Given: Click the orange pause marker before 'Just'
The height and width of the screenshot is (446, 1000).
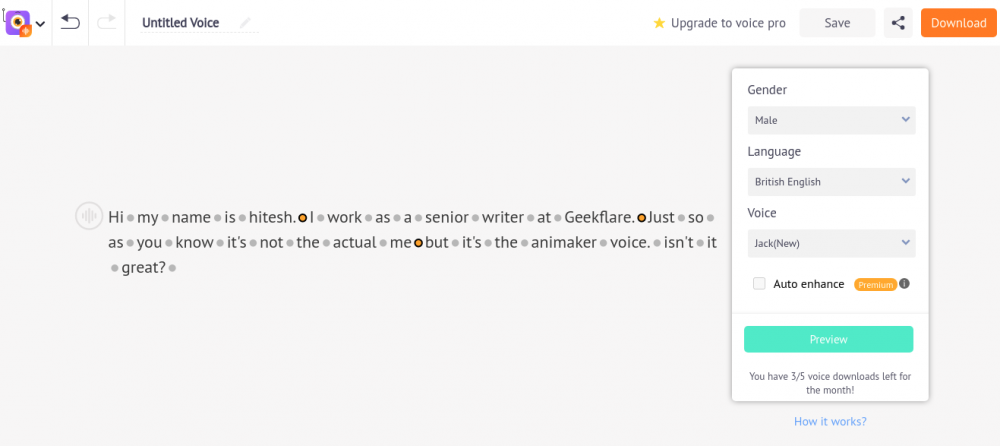Looking at the screenshot, I should coord(642,217).
